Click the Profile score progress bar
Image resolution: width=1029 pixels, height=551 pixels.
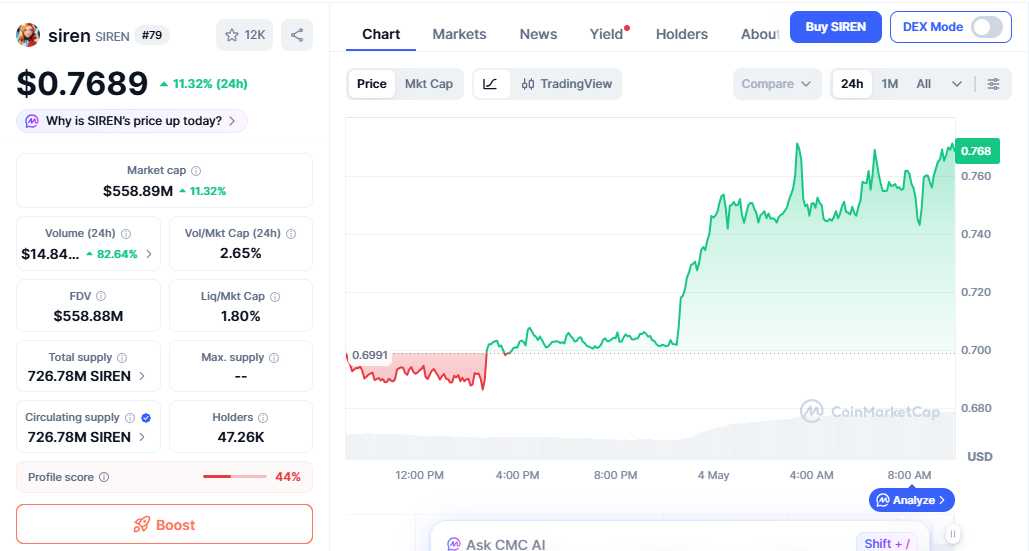[x=235, y=477]
